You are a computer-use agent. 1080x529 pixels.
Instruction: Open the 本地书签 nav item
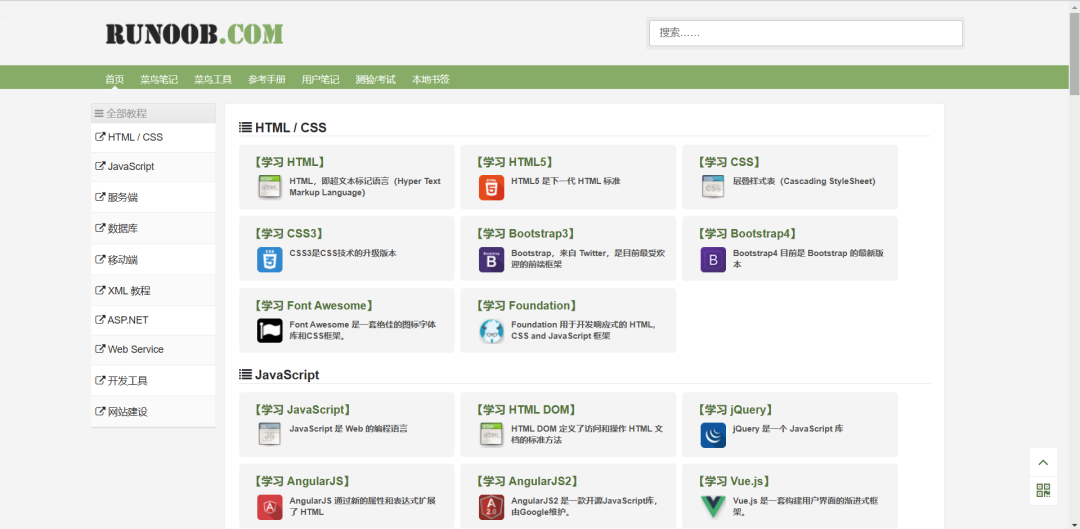tap(430, 79)
